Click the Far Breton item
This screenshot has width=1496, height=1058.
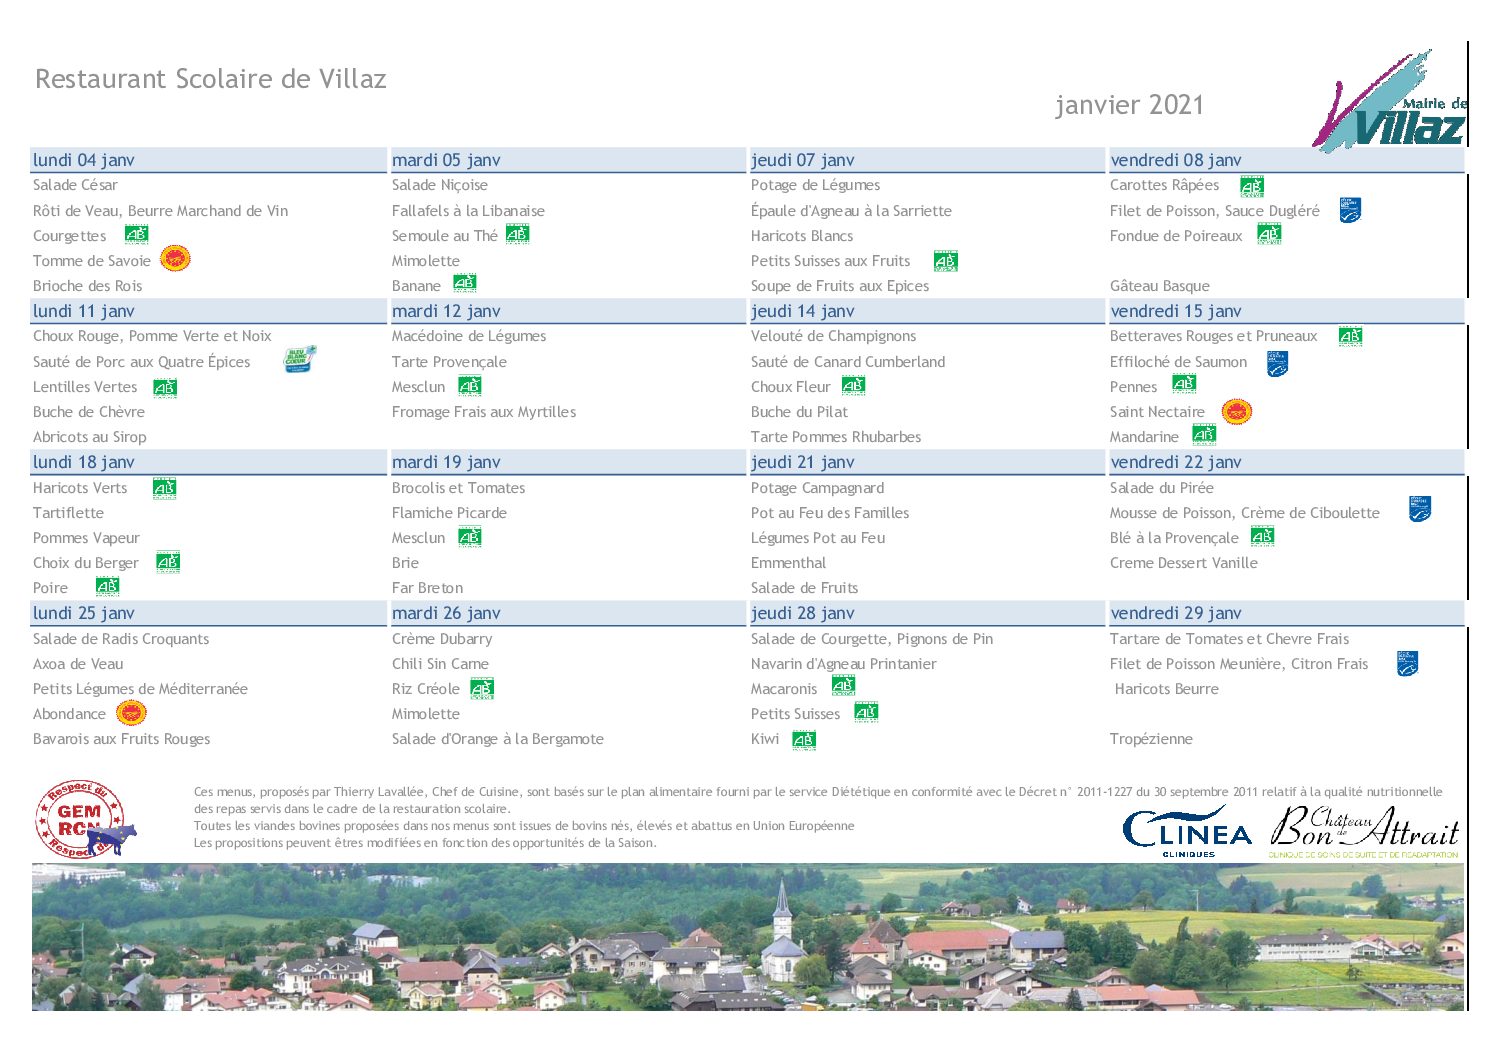pyautogui.click(x=427, y=588)
